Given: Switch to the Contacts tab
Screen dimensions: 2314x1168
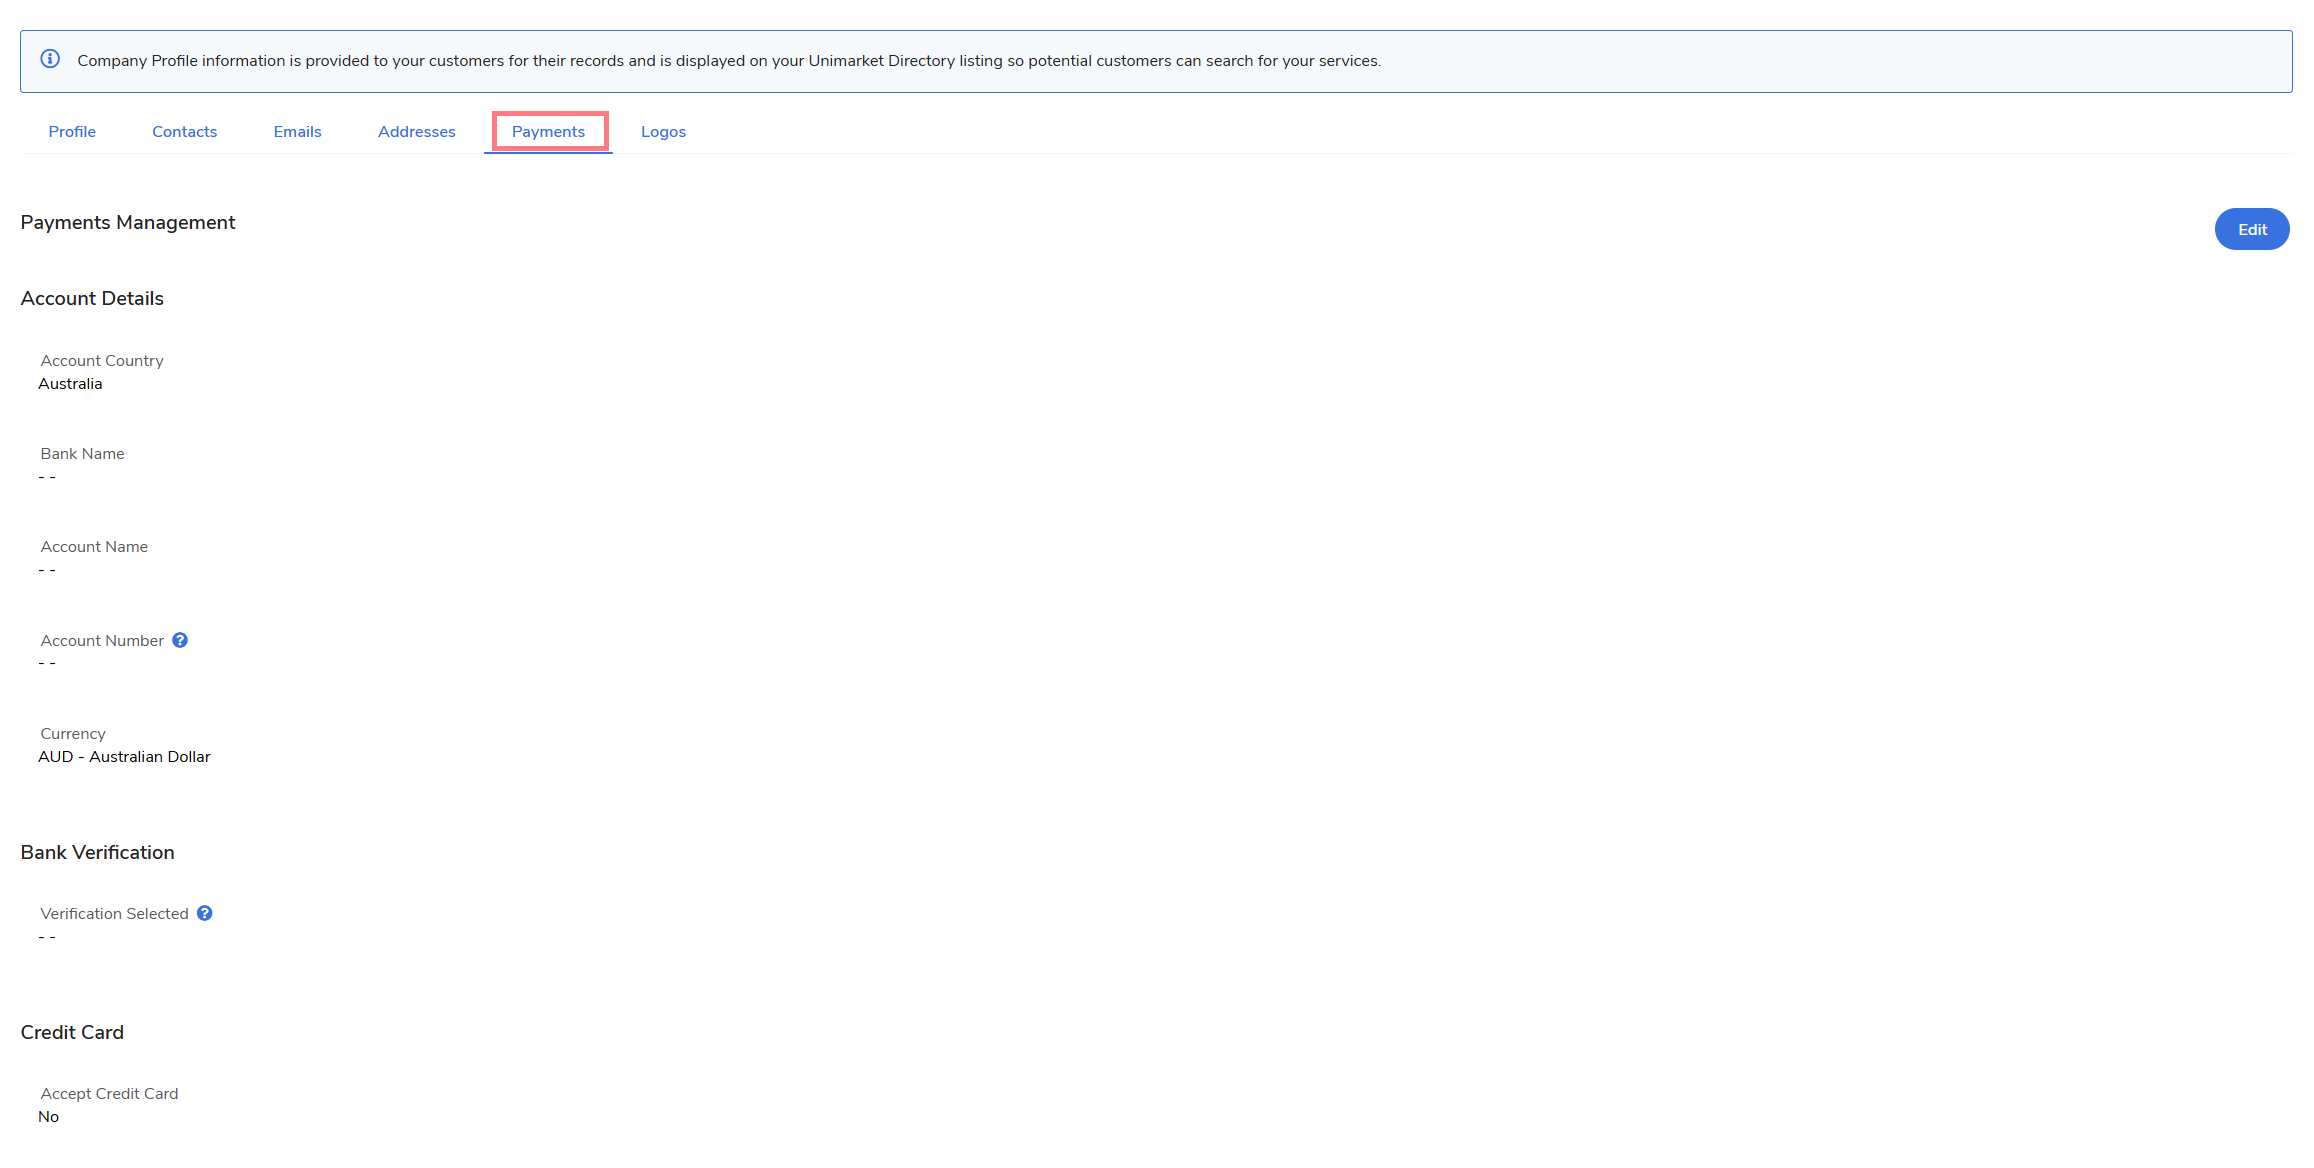Looking at the screenshot, I should (x=184, y=132).
